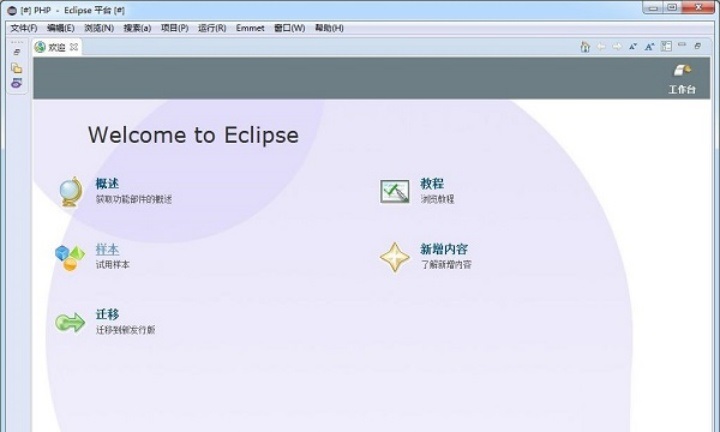Image resolution: width=720 pixels, height=432 pixels.
Task: Open the 工作台 workbench icon
Action: [682, 70]
